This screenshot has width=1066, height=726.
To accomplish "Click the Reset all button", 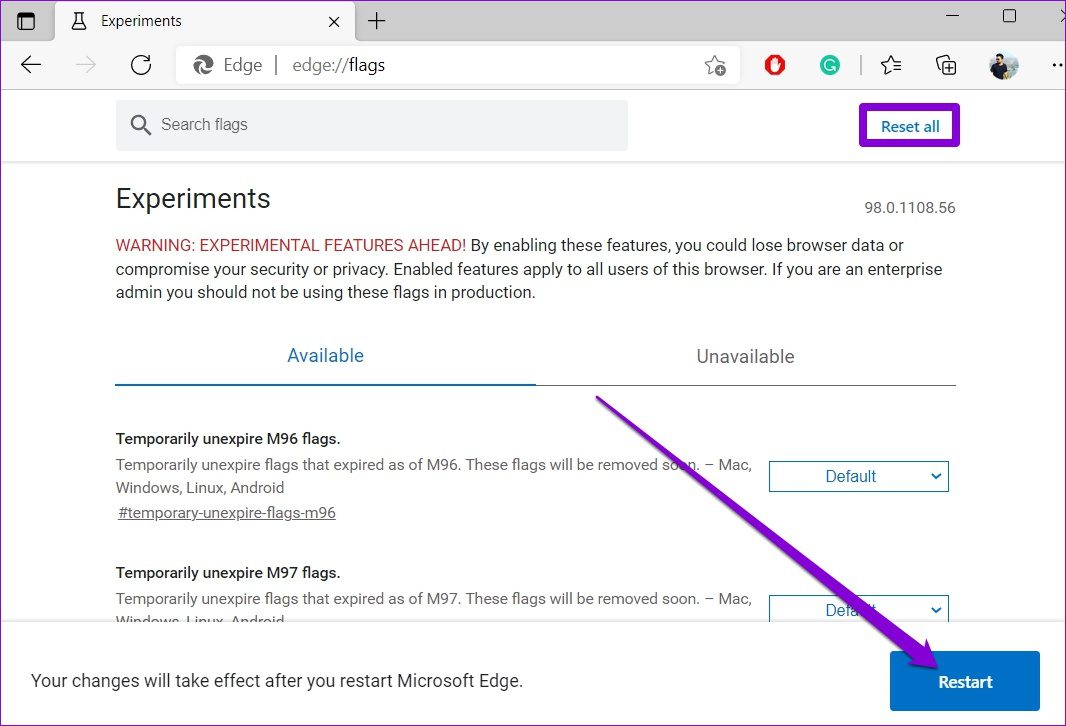I will [x=909, y=126].
